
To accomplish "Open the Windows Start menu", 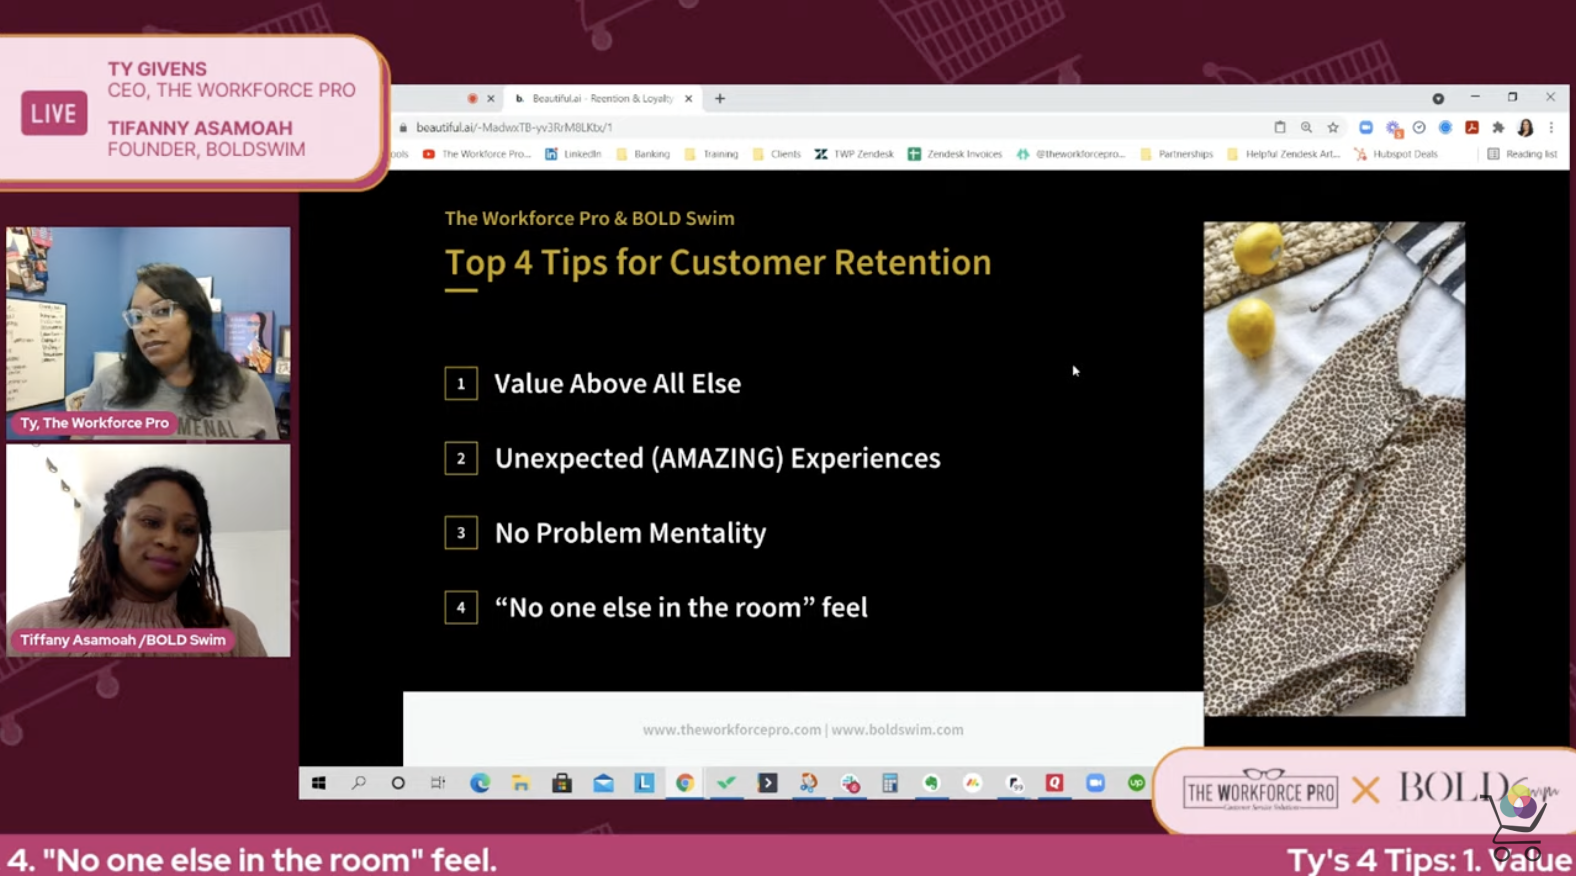I will click(318, 783).
